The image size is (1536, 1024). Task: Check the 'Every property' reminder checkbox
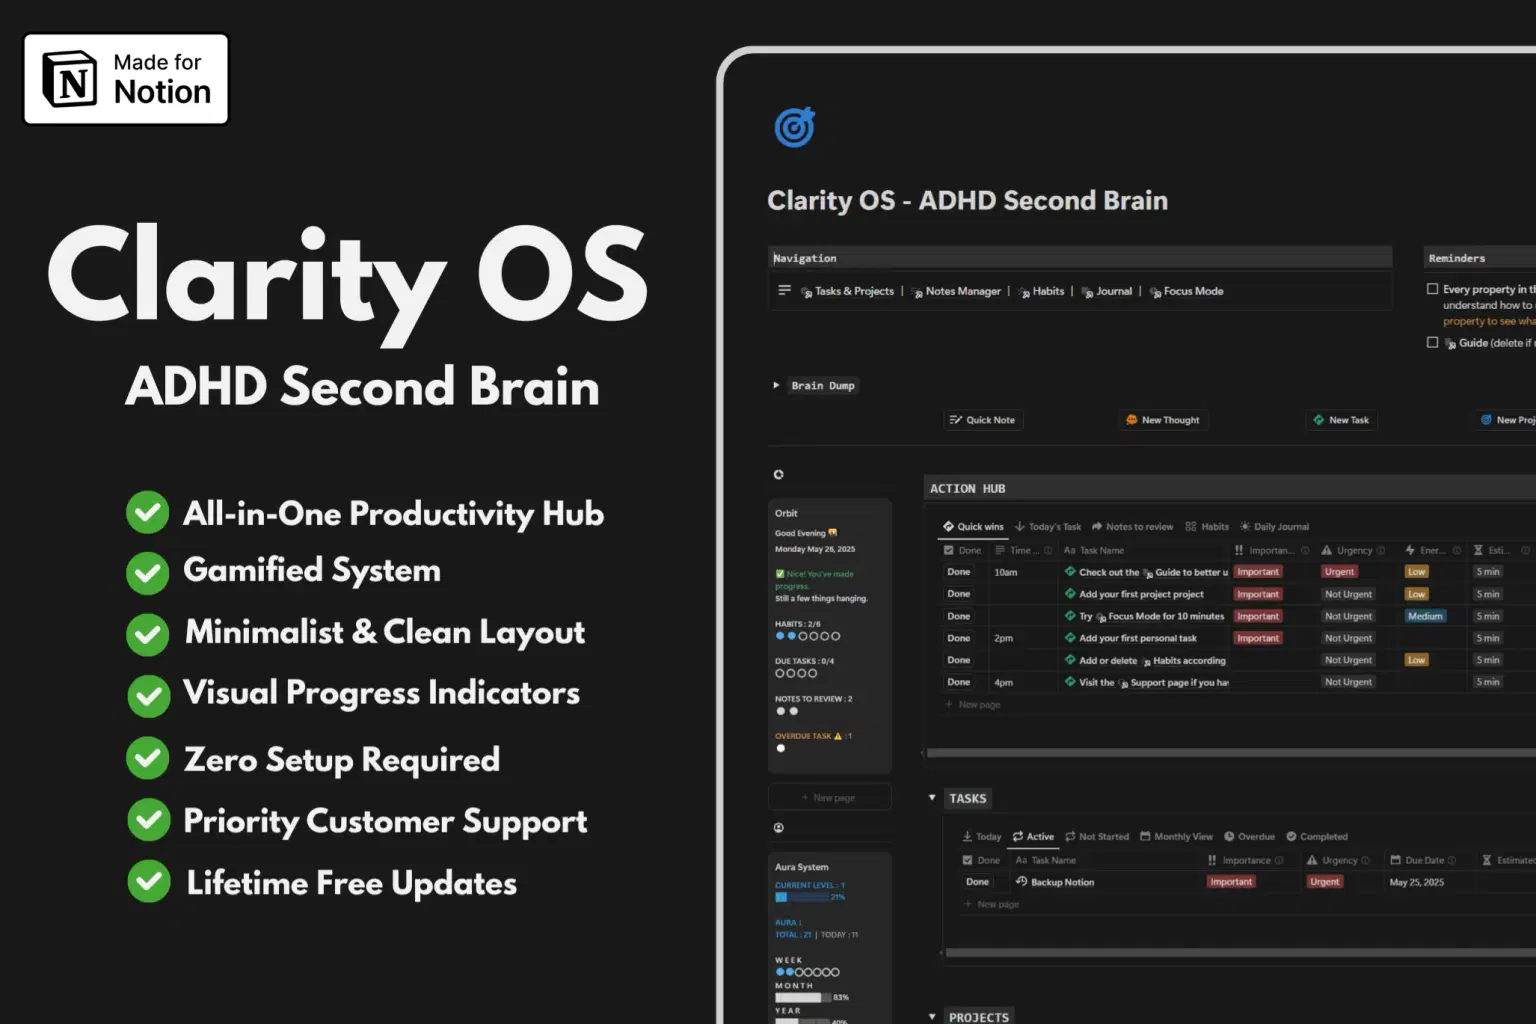point(1432,288)
